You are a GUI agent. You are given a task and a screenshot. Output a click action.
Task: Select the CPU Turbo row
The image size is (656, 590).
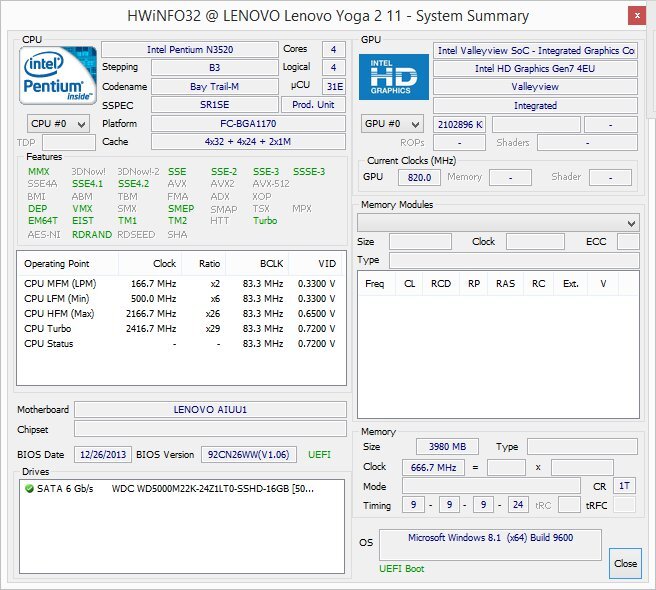[x=181, y=329]
